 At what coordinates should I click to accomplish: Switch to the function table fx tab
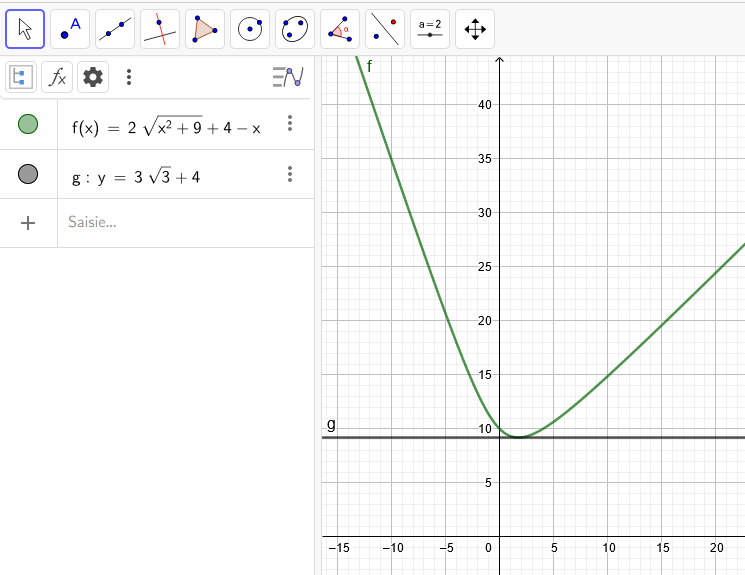pos(57,77)
